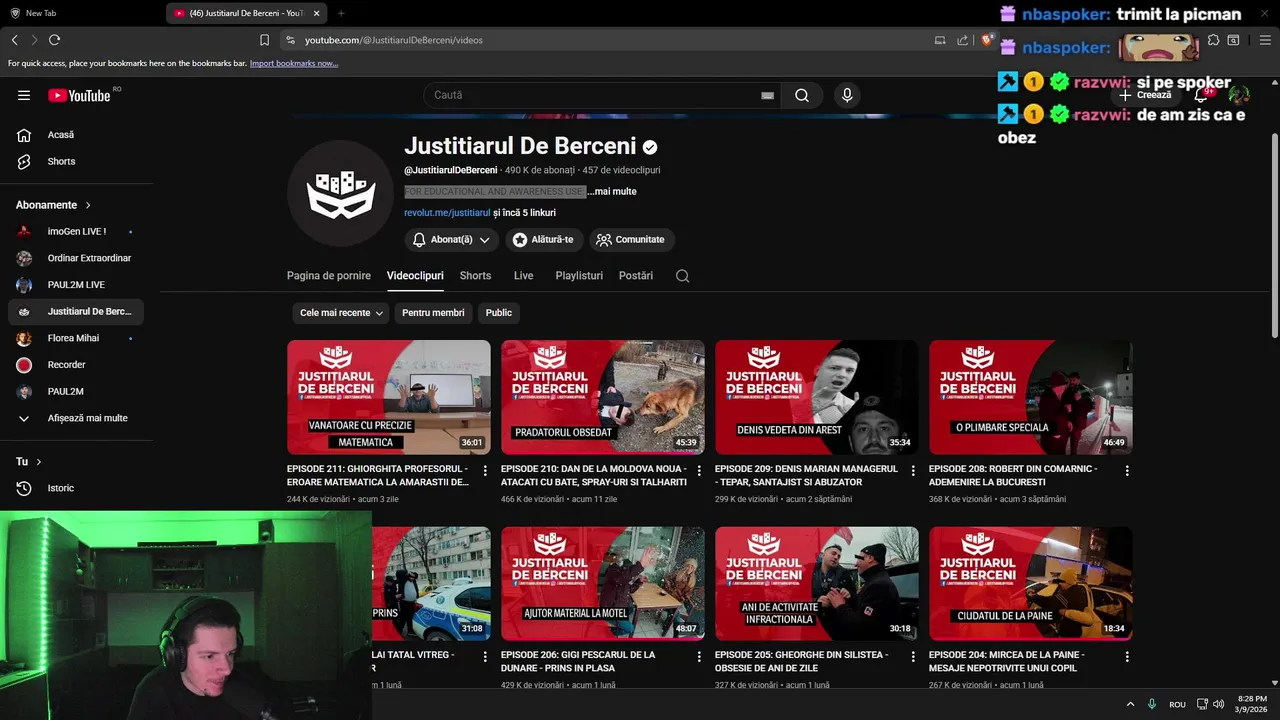Open Brave Shields lion icon

[x=987, y=40]
